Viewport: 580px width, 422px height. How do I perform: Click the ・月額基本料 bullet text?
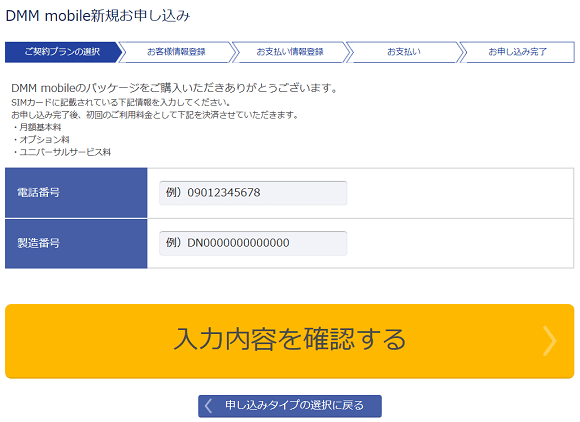point(37,127)
